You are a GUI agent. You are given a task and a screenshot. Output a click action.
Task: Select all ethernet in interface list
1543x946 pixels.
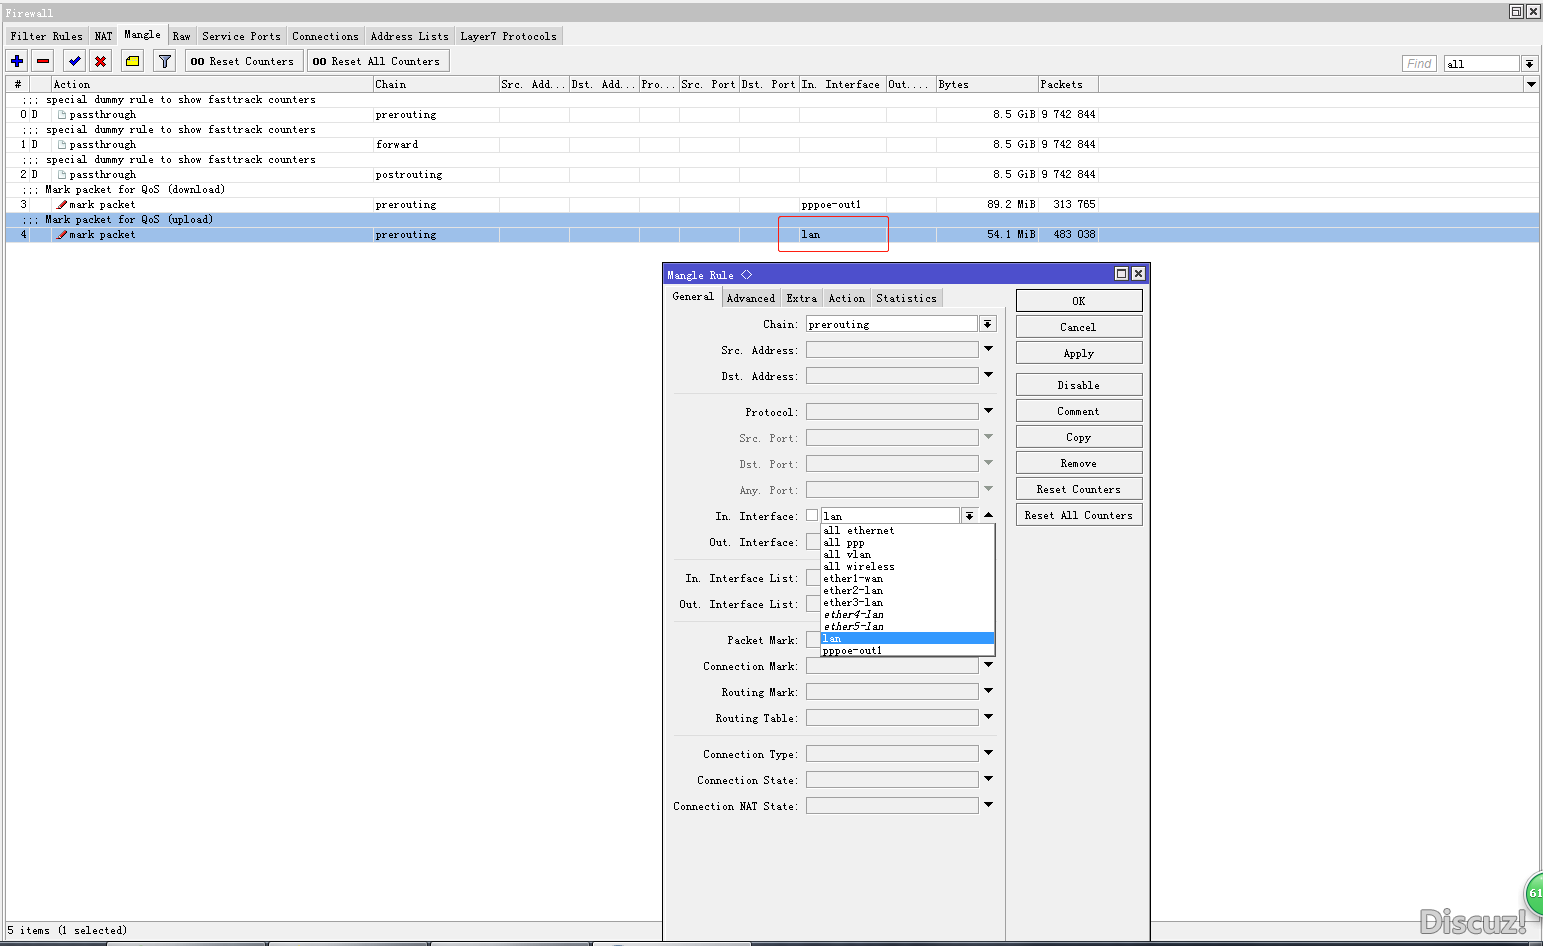coord(907,531)
